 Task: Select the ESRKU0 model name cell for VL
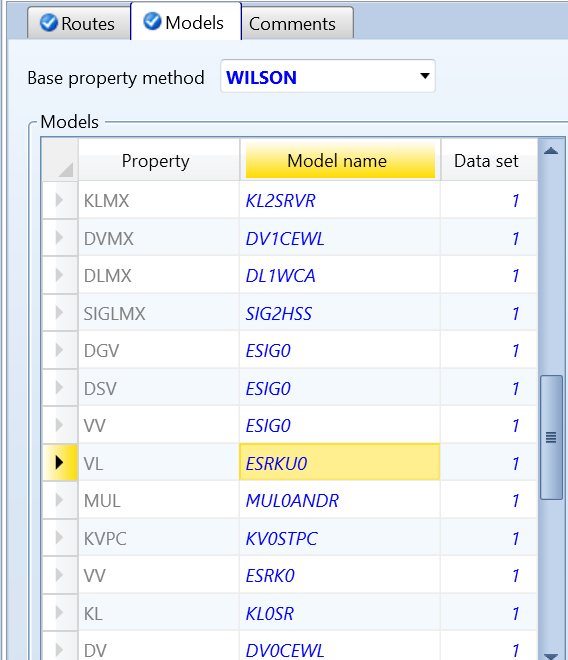[x=340, y=463]
